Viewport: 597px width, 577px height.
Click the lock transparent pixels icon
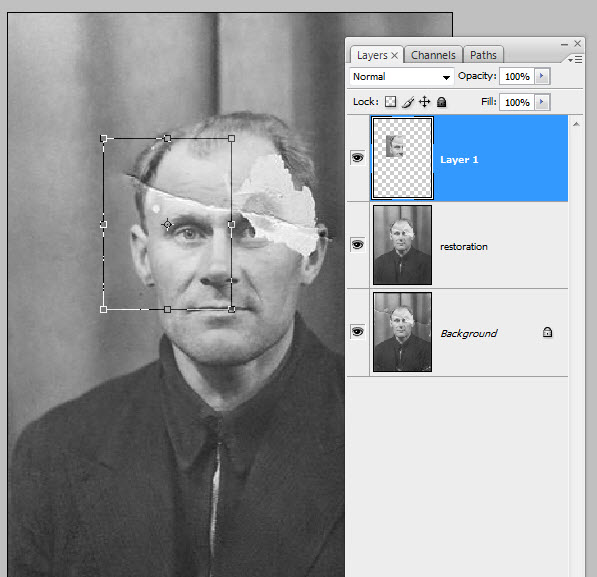point(390,102)
